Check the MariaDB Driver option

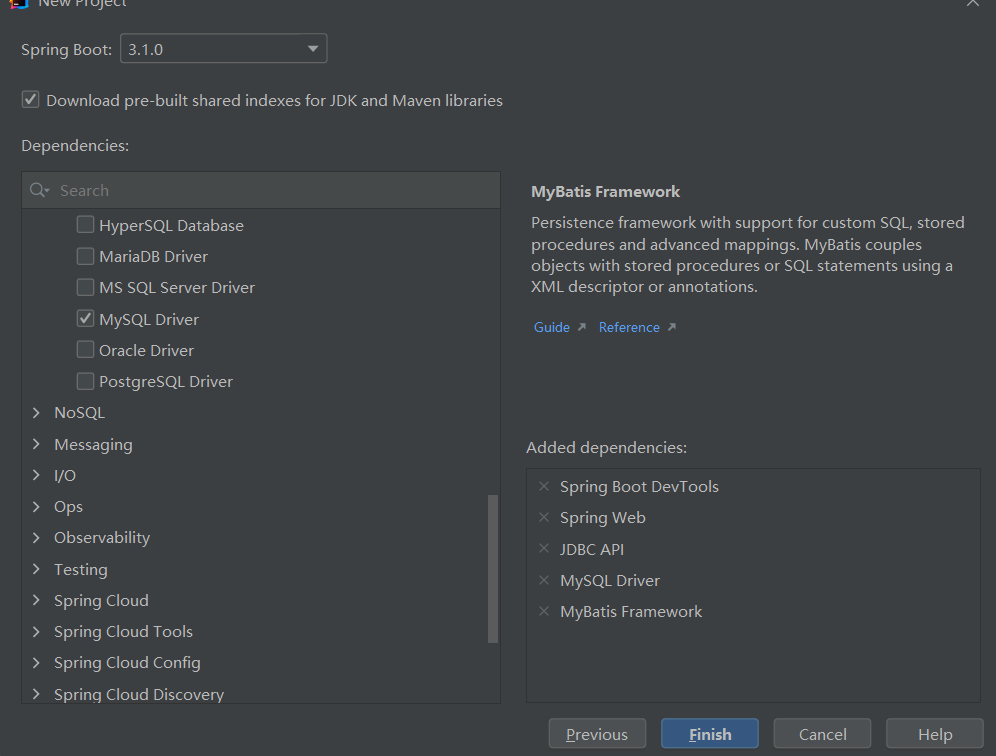tap(86, 256)
